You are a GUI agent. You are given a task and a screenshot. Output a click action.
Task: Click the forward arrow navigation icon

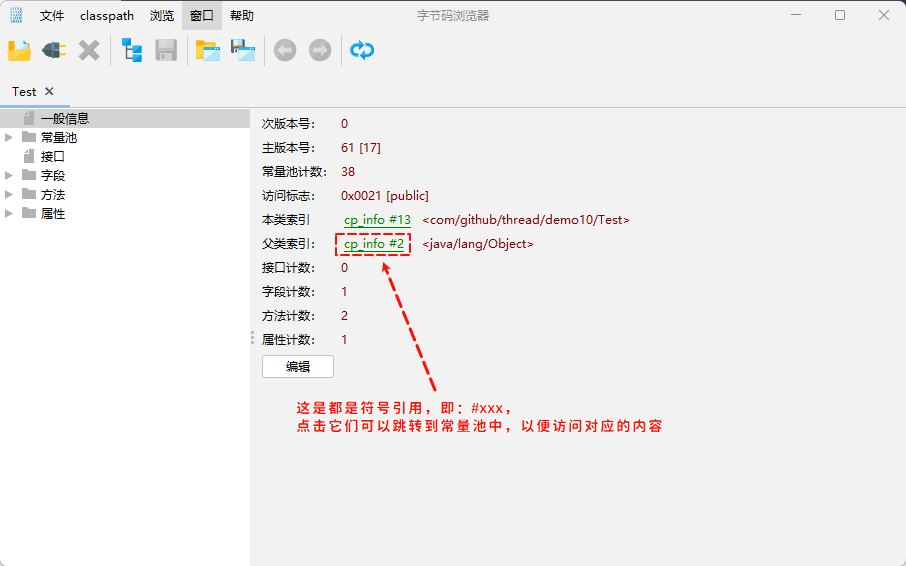pyautogui.click(x=320, y=50)
